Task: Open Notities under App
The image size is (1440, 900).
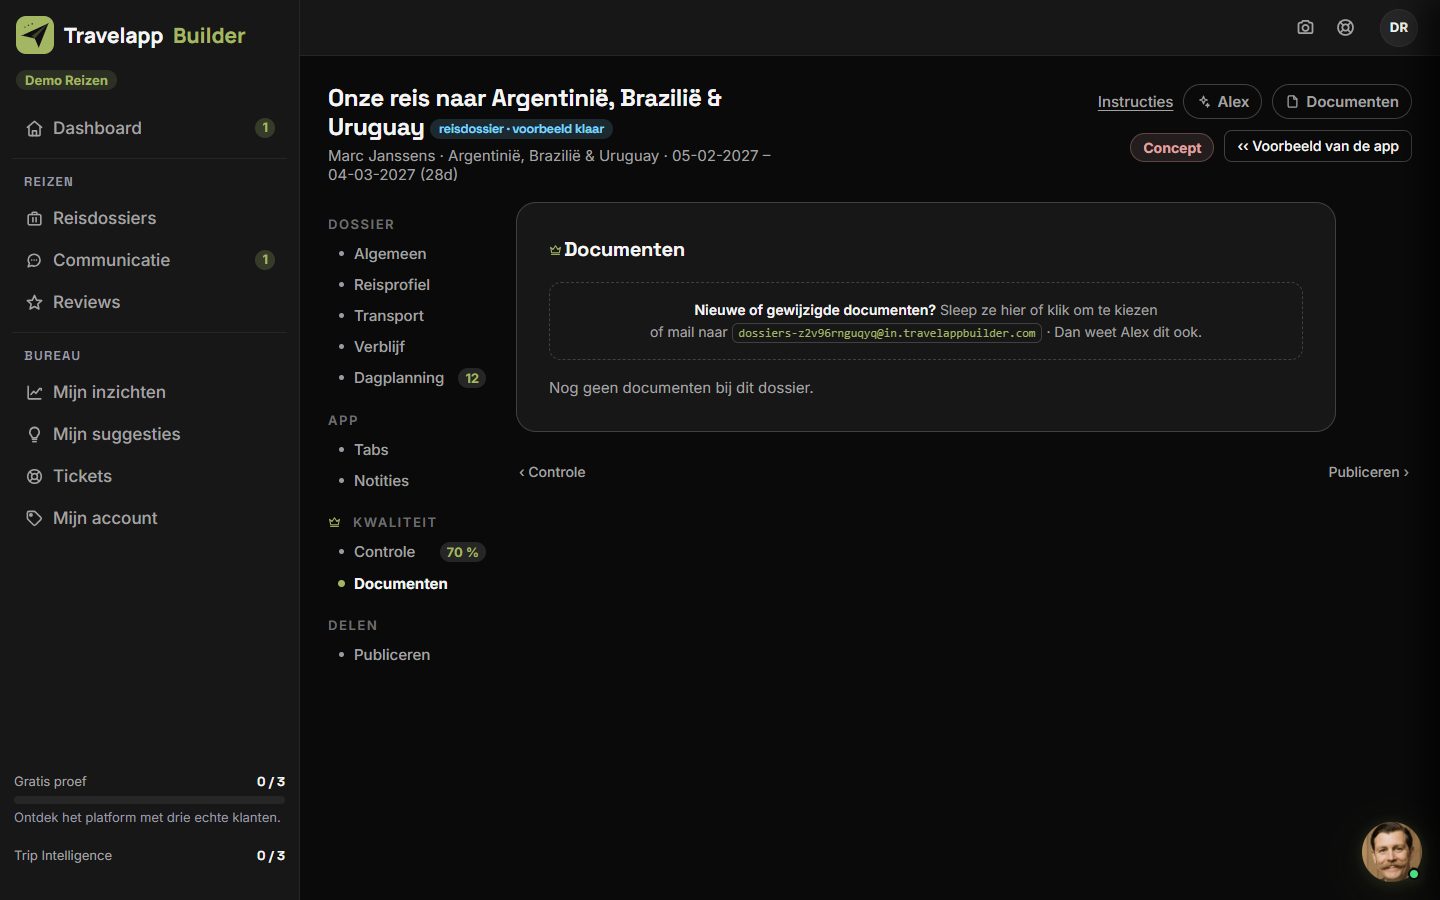Action: [381, 481]
